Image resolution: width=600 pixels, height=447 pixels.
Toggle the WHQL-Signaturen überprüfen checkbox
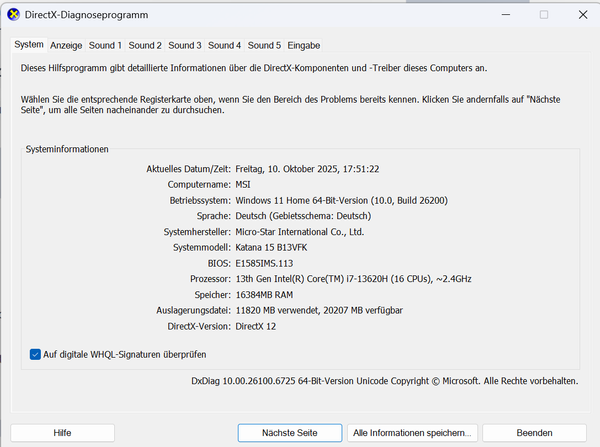point(36,354)
